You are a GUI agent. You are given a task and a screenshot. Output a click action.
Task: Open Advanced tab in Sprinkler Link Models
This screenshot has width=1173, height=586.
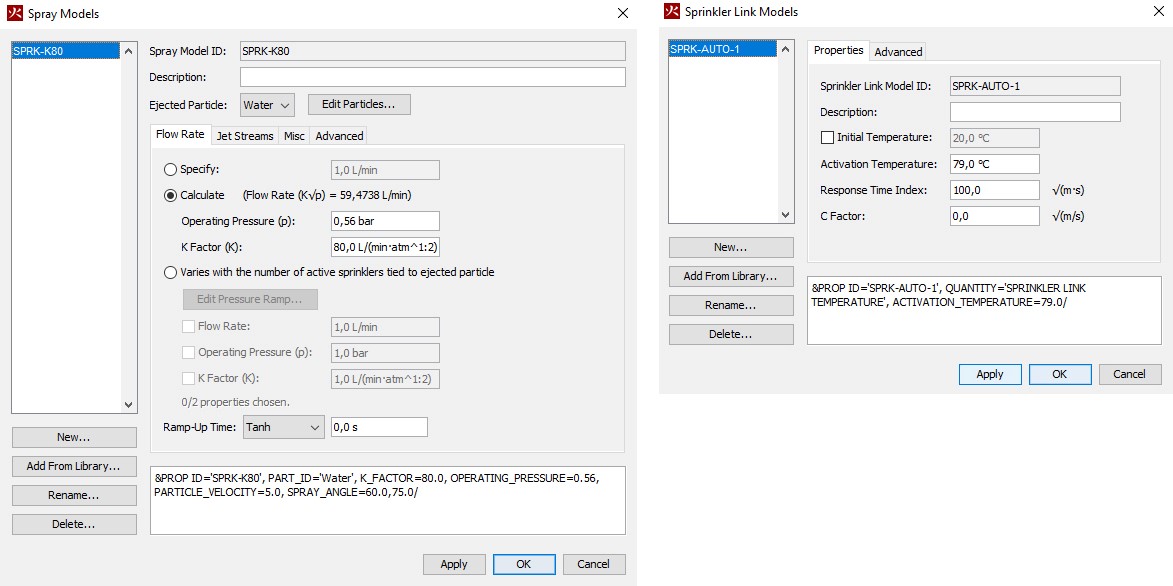coord(898,52)
